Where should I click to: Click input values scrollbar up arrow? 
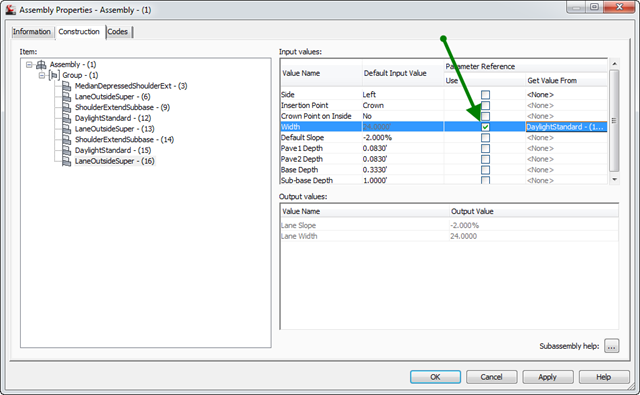click(x=614, y=64)
